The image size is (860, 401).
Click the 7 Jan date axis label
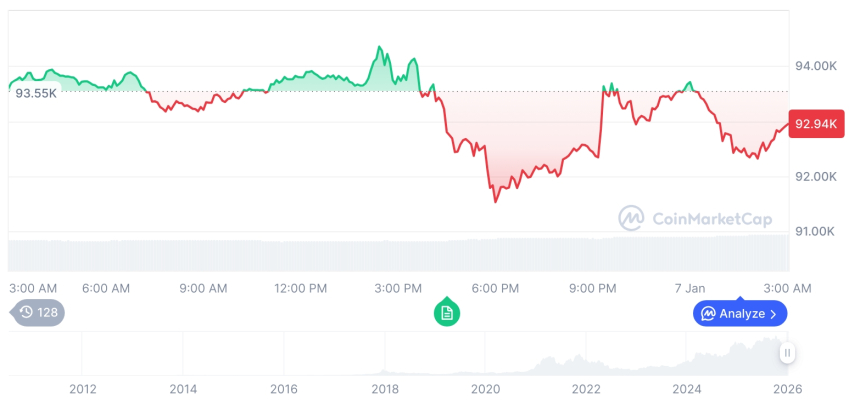point(688,288)
